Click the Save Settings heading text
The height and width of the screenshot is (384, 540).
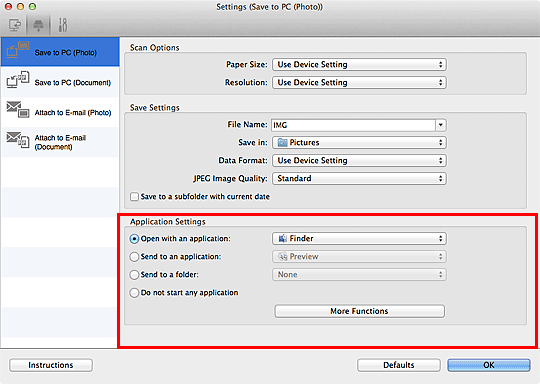tap(155, 108)
